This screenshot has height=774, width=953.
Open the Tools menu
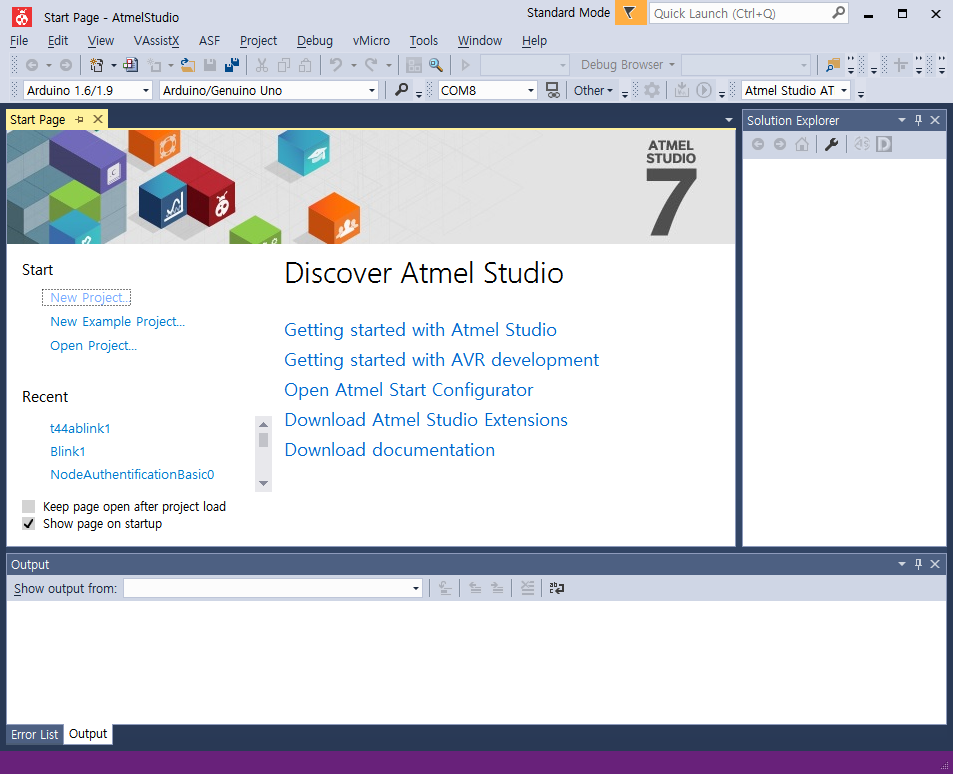[424, 41]
